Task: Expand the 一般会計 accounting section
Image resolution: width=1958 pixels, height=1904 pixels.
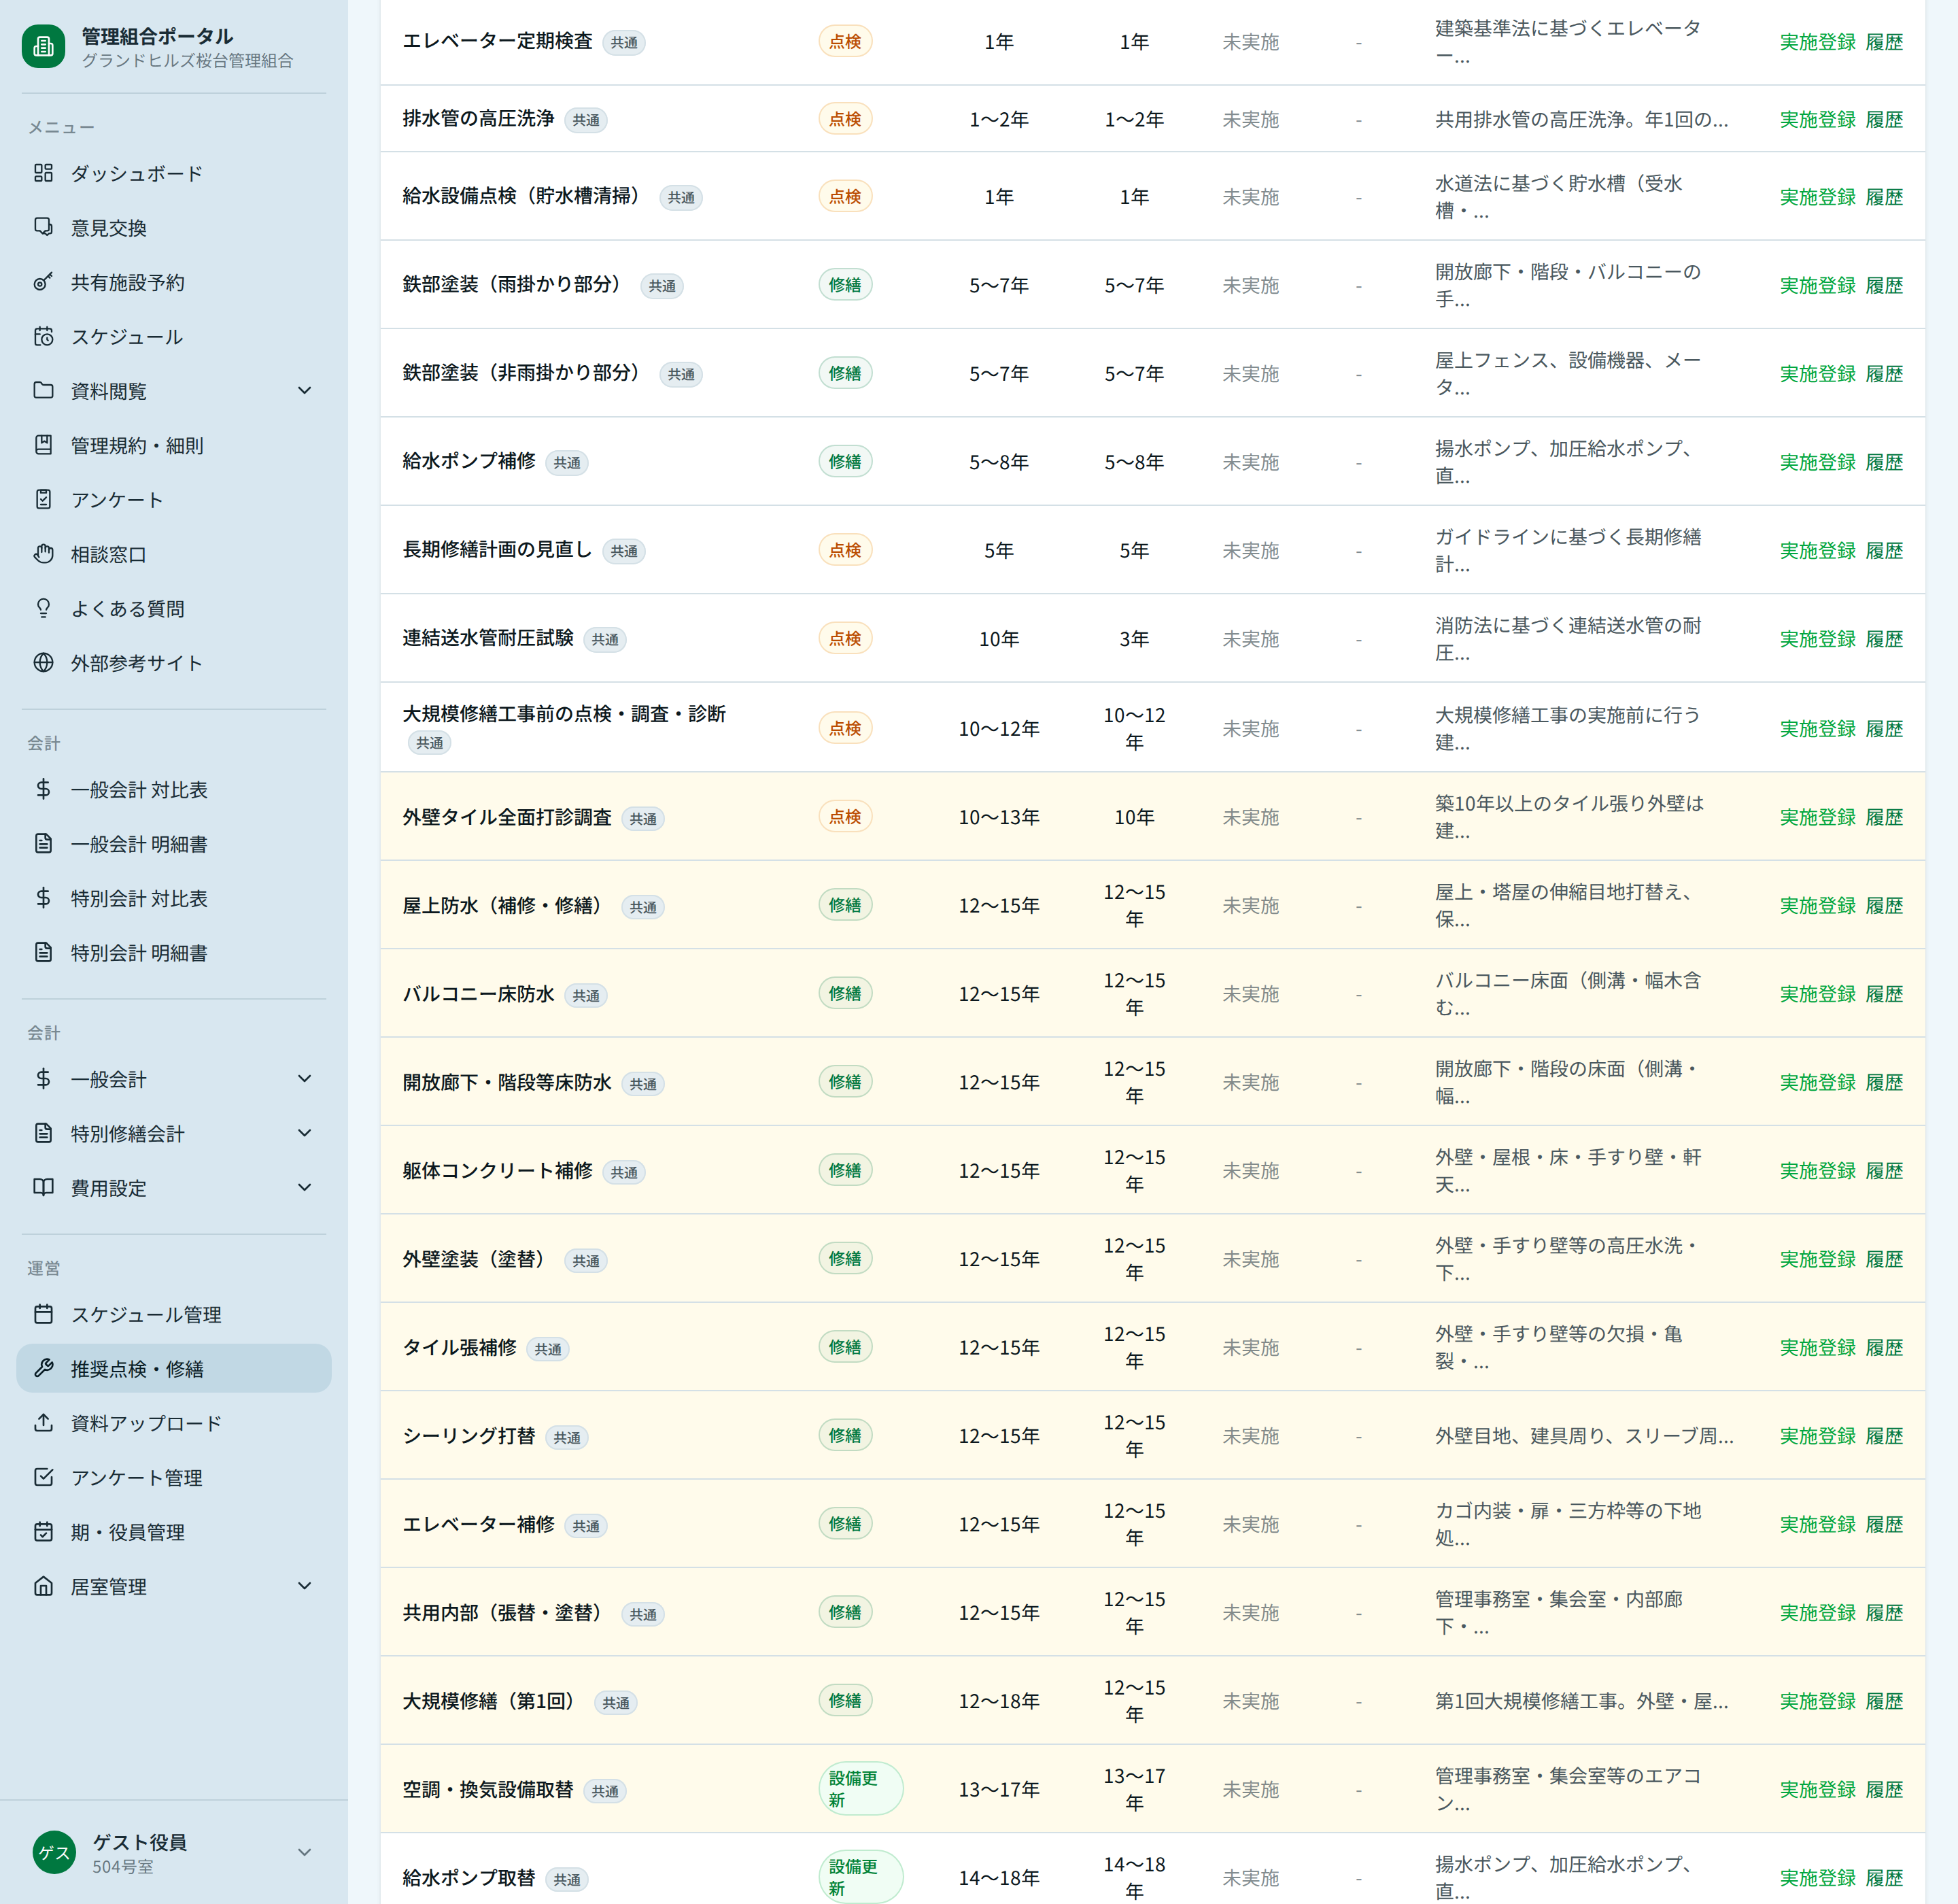Action: tap(306, 1078)
